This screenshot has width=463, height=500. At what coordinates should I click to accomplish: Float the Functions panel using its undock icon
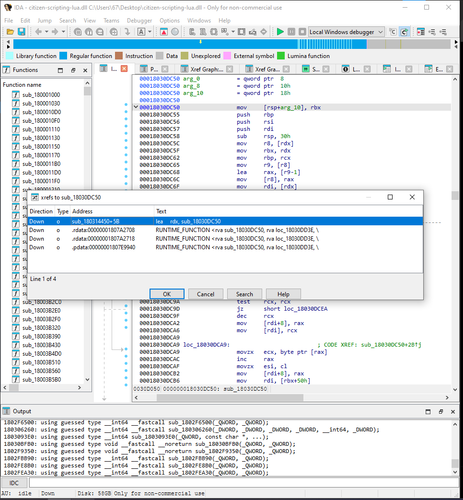pyautogui.click(x=73, y=70)
